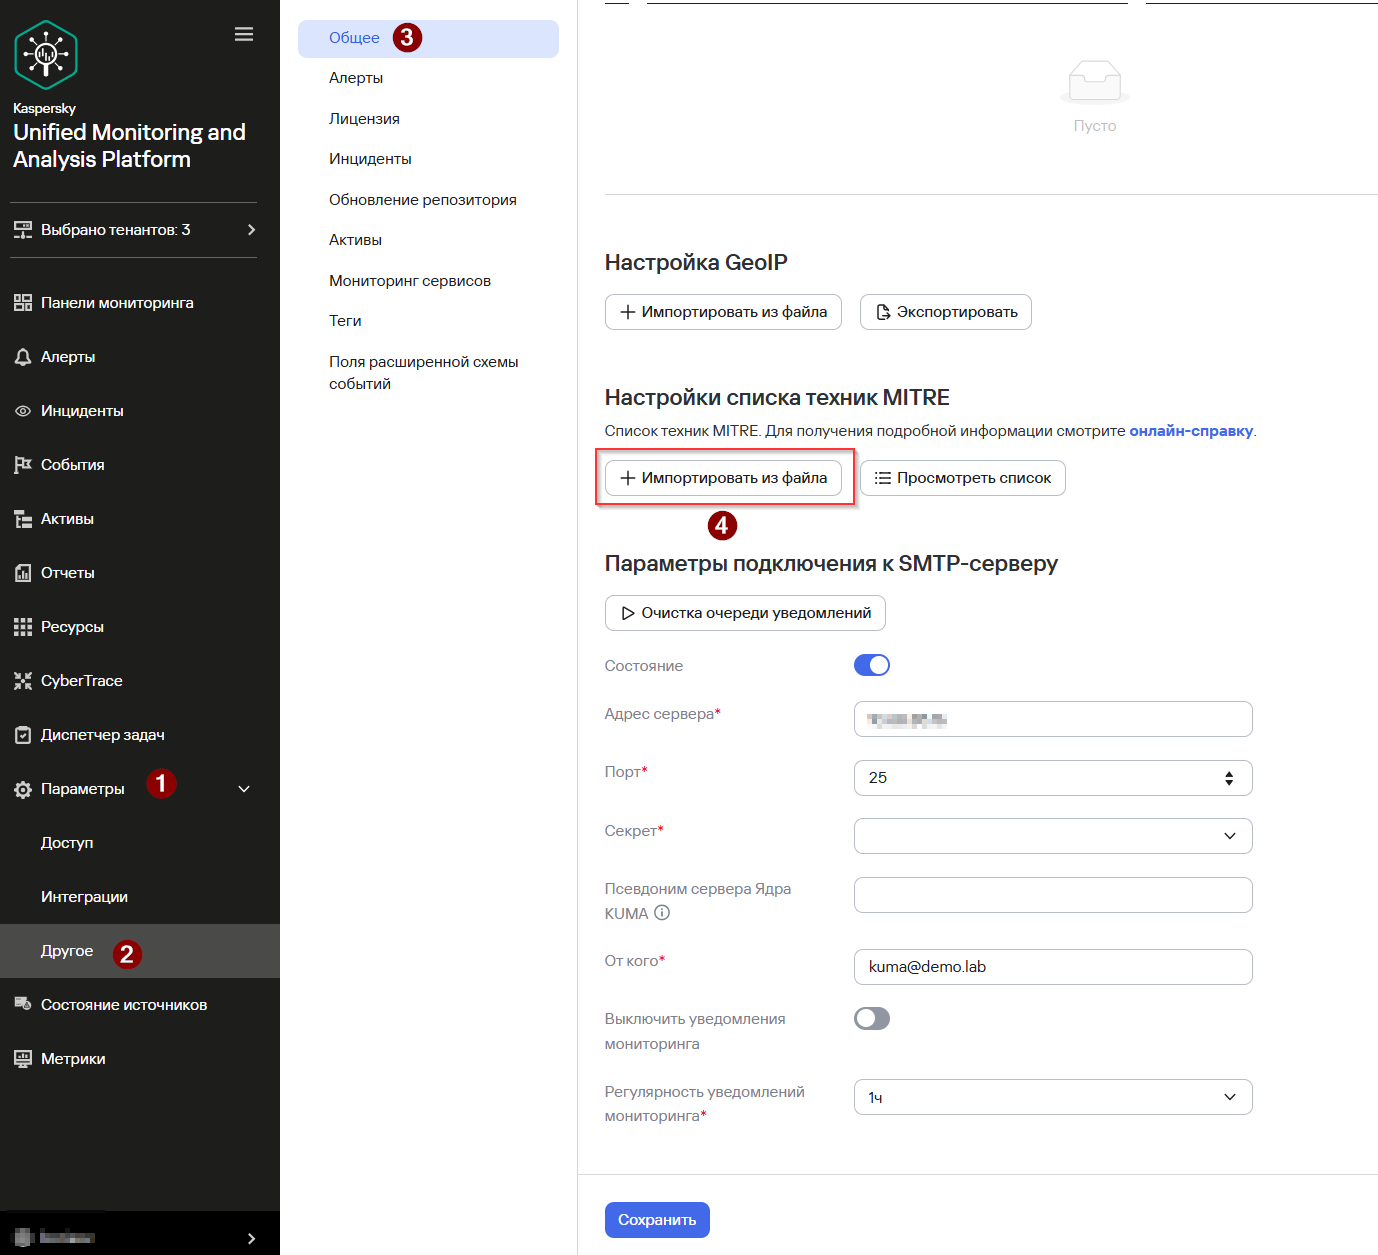Open Регулярность уведомлений мониторинга dropdown
The height and width of the screenshot is (1255, 1378).
tap(1053, 1097)
